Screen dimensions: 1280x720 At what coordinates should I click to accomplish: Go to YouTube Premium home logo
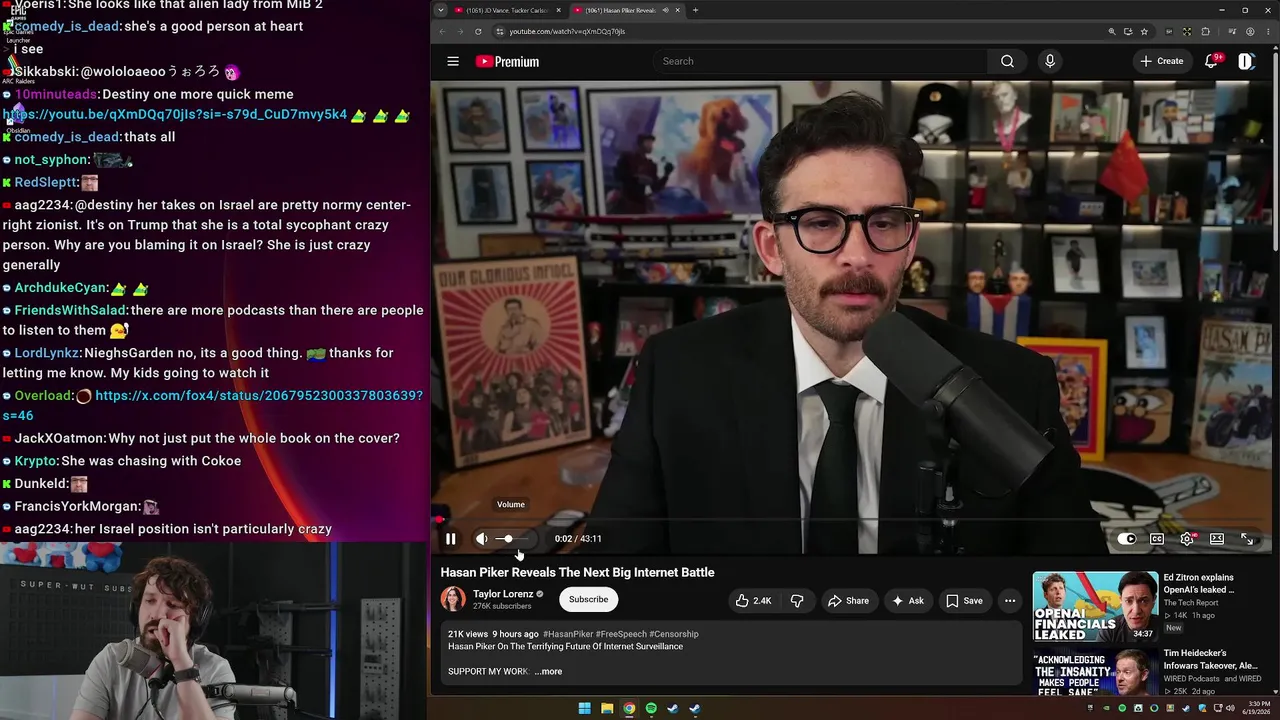point(508,61)
